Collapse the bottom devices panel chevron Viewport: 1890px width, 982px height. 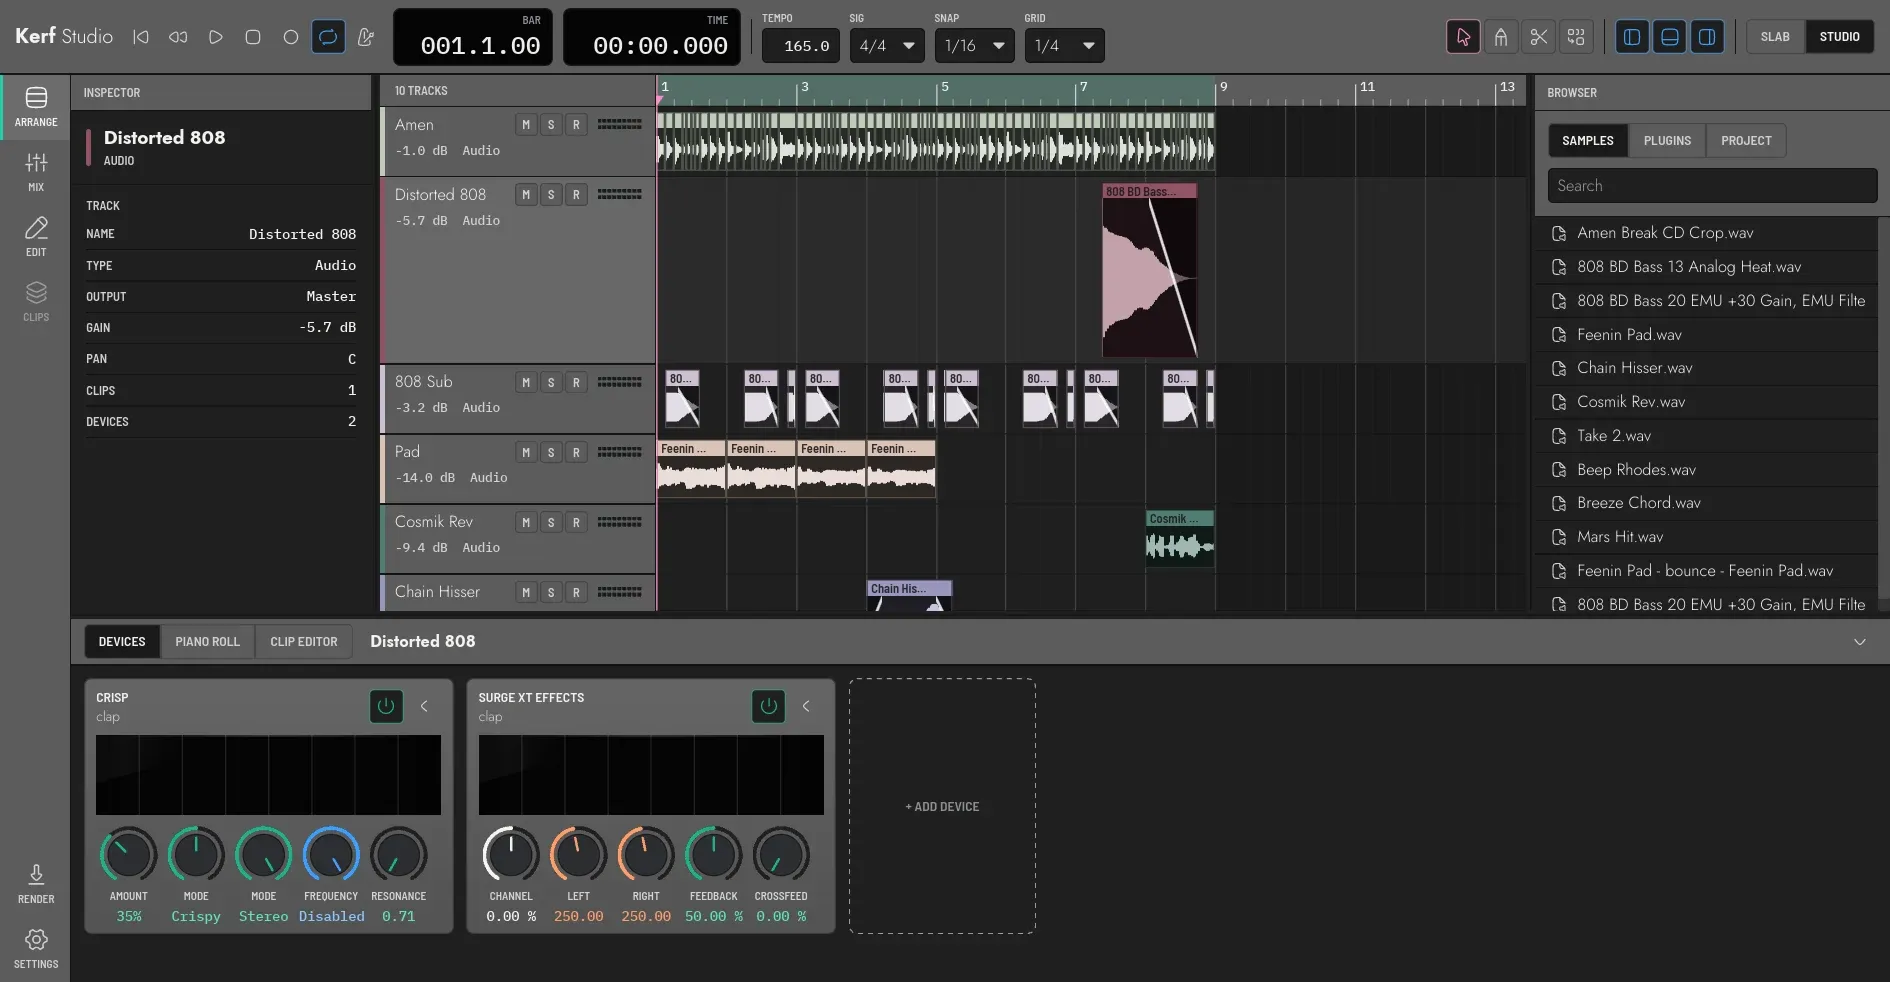click(1860, 642)
